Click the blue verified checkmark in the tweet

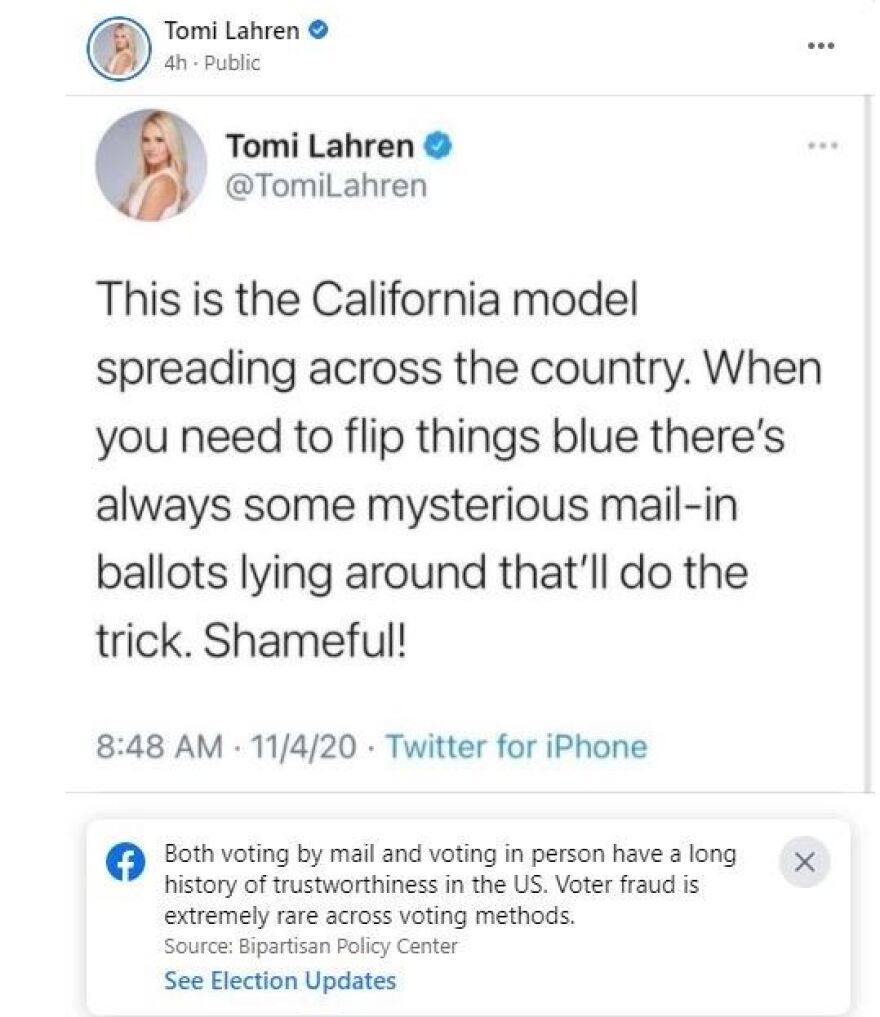coord(438,146)
